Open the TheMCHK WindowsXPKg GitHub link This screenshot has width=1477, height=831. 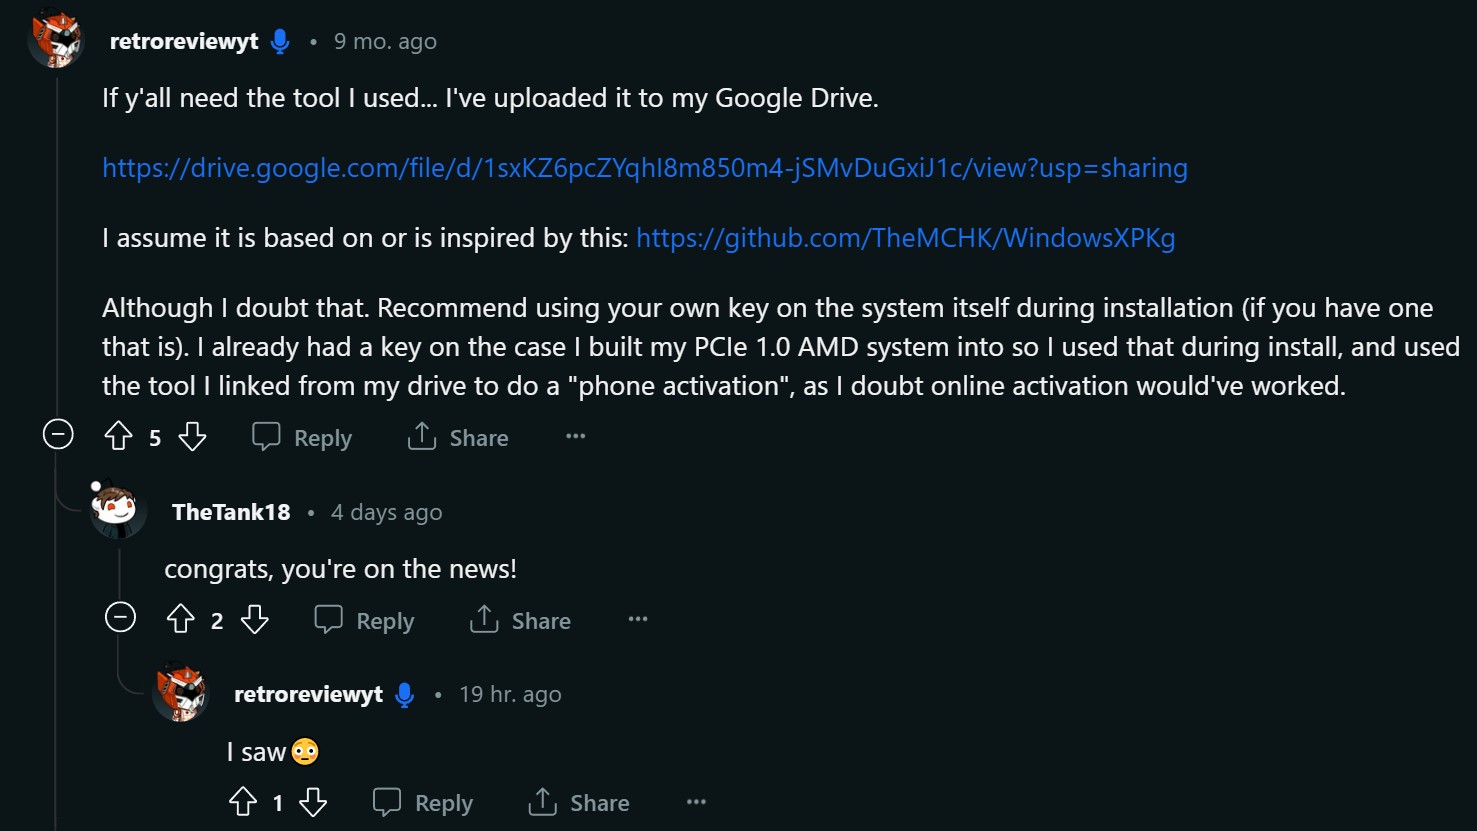905,238
